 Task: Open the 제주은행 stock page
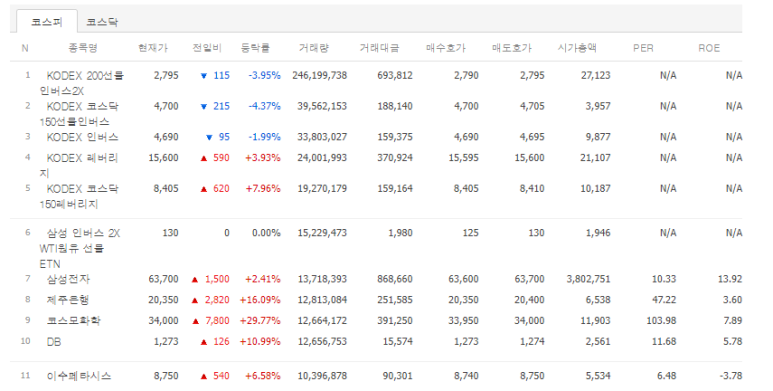tap(68, 300)
